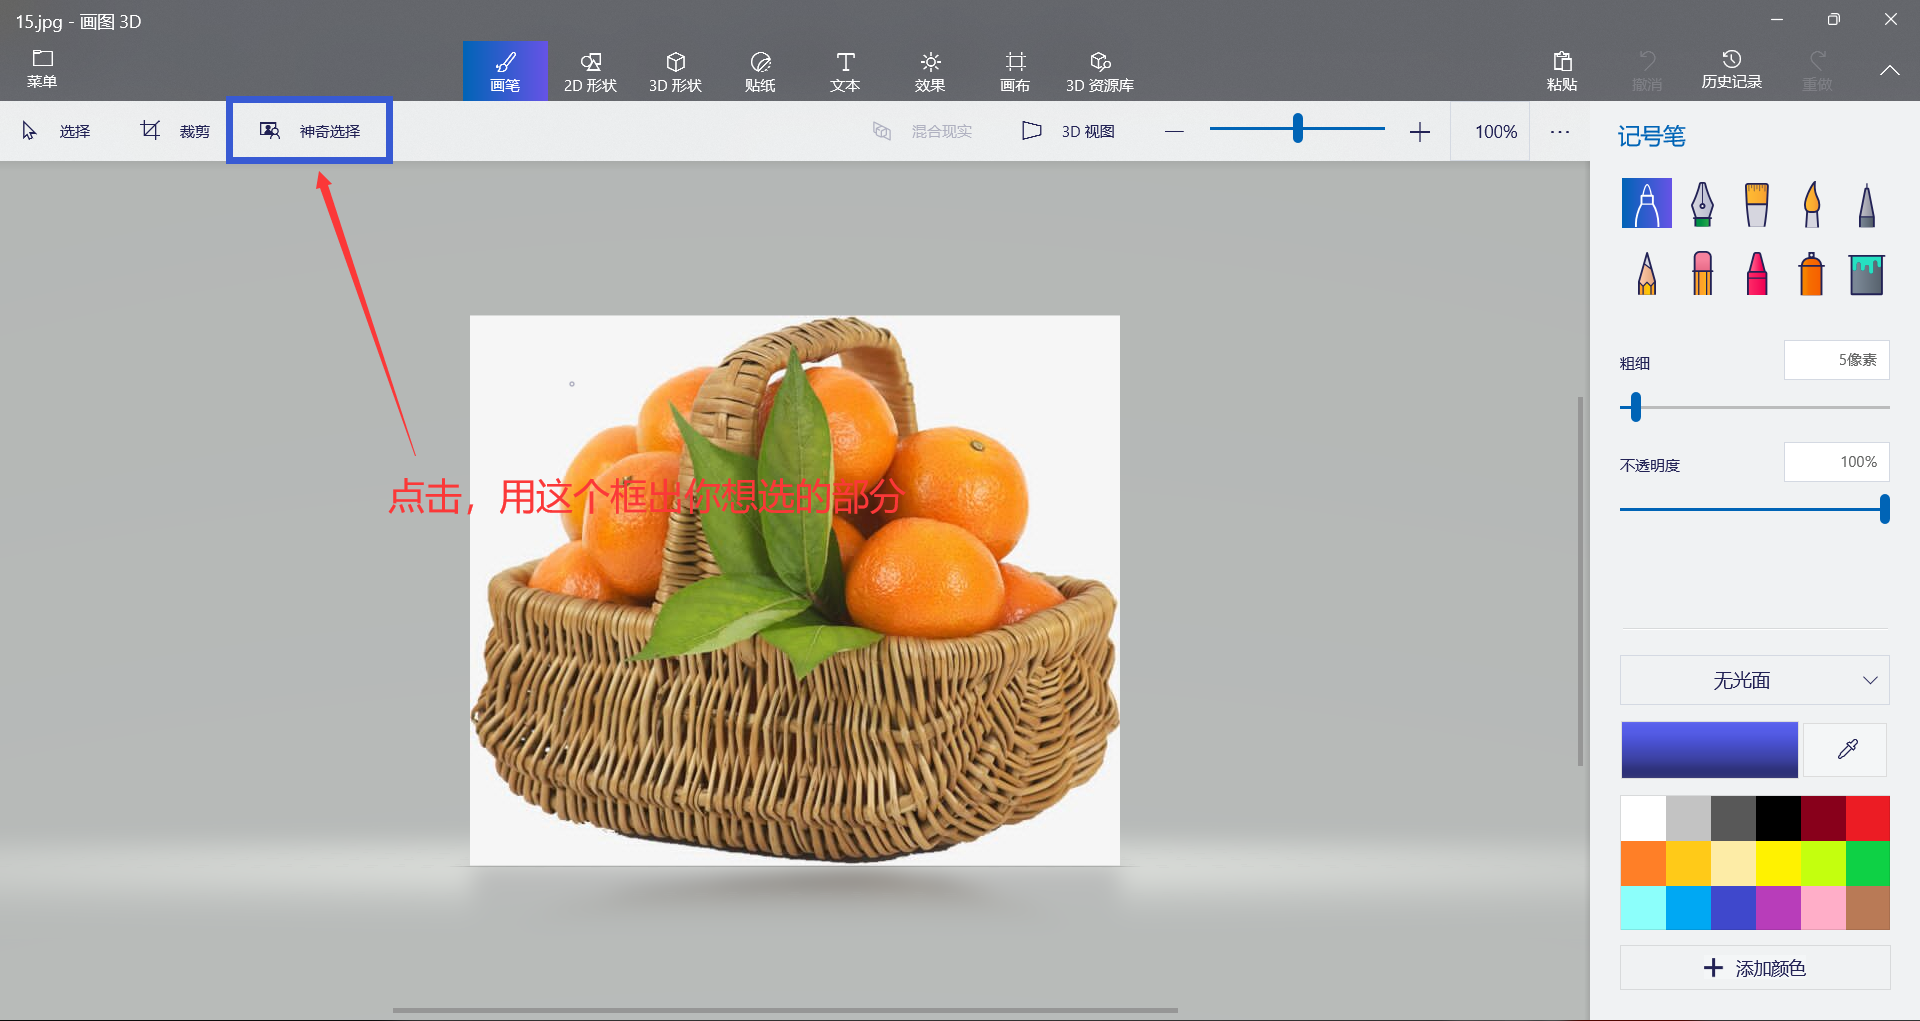Click the 不透明度 opacity value field
Viewport: 1920px width, 1021px height.
point(1837,462)
